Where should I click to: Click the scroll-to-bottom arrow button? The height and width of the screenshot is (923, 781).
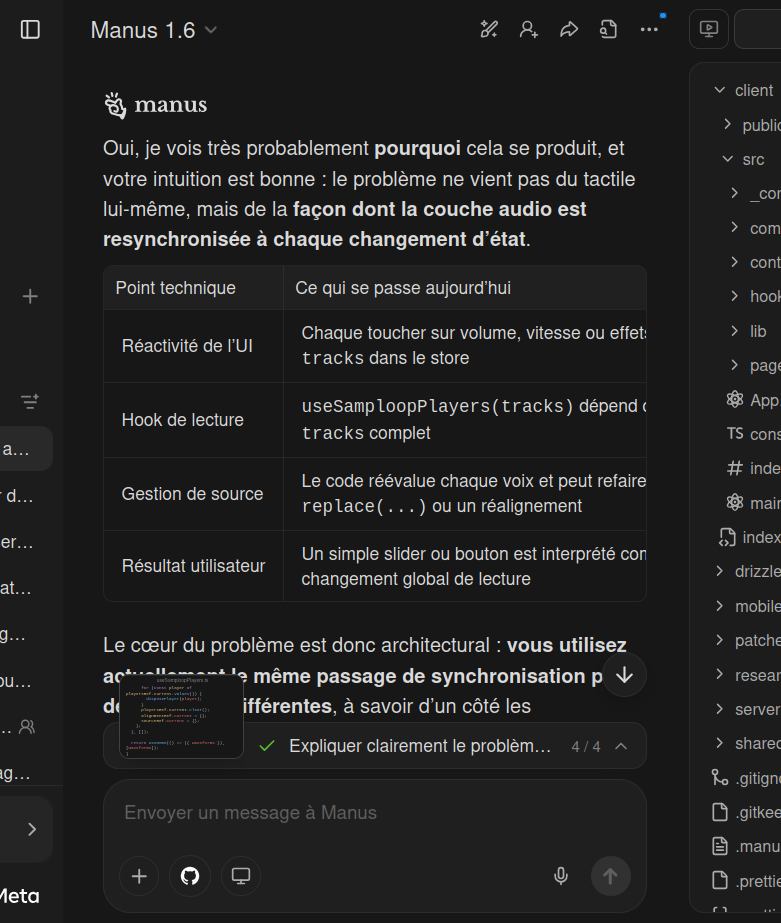pos(624,675)
